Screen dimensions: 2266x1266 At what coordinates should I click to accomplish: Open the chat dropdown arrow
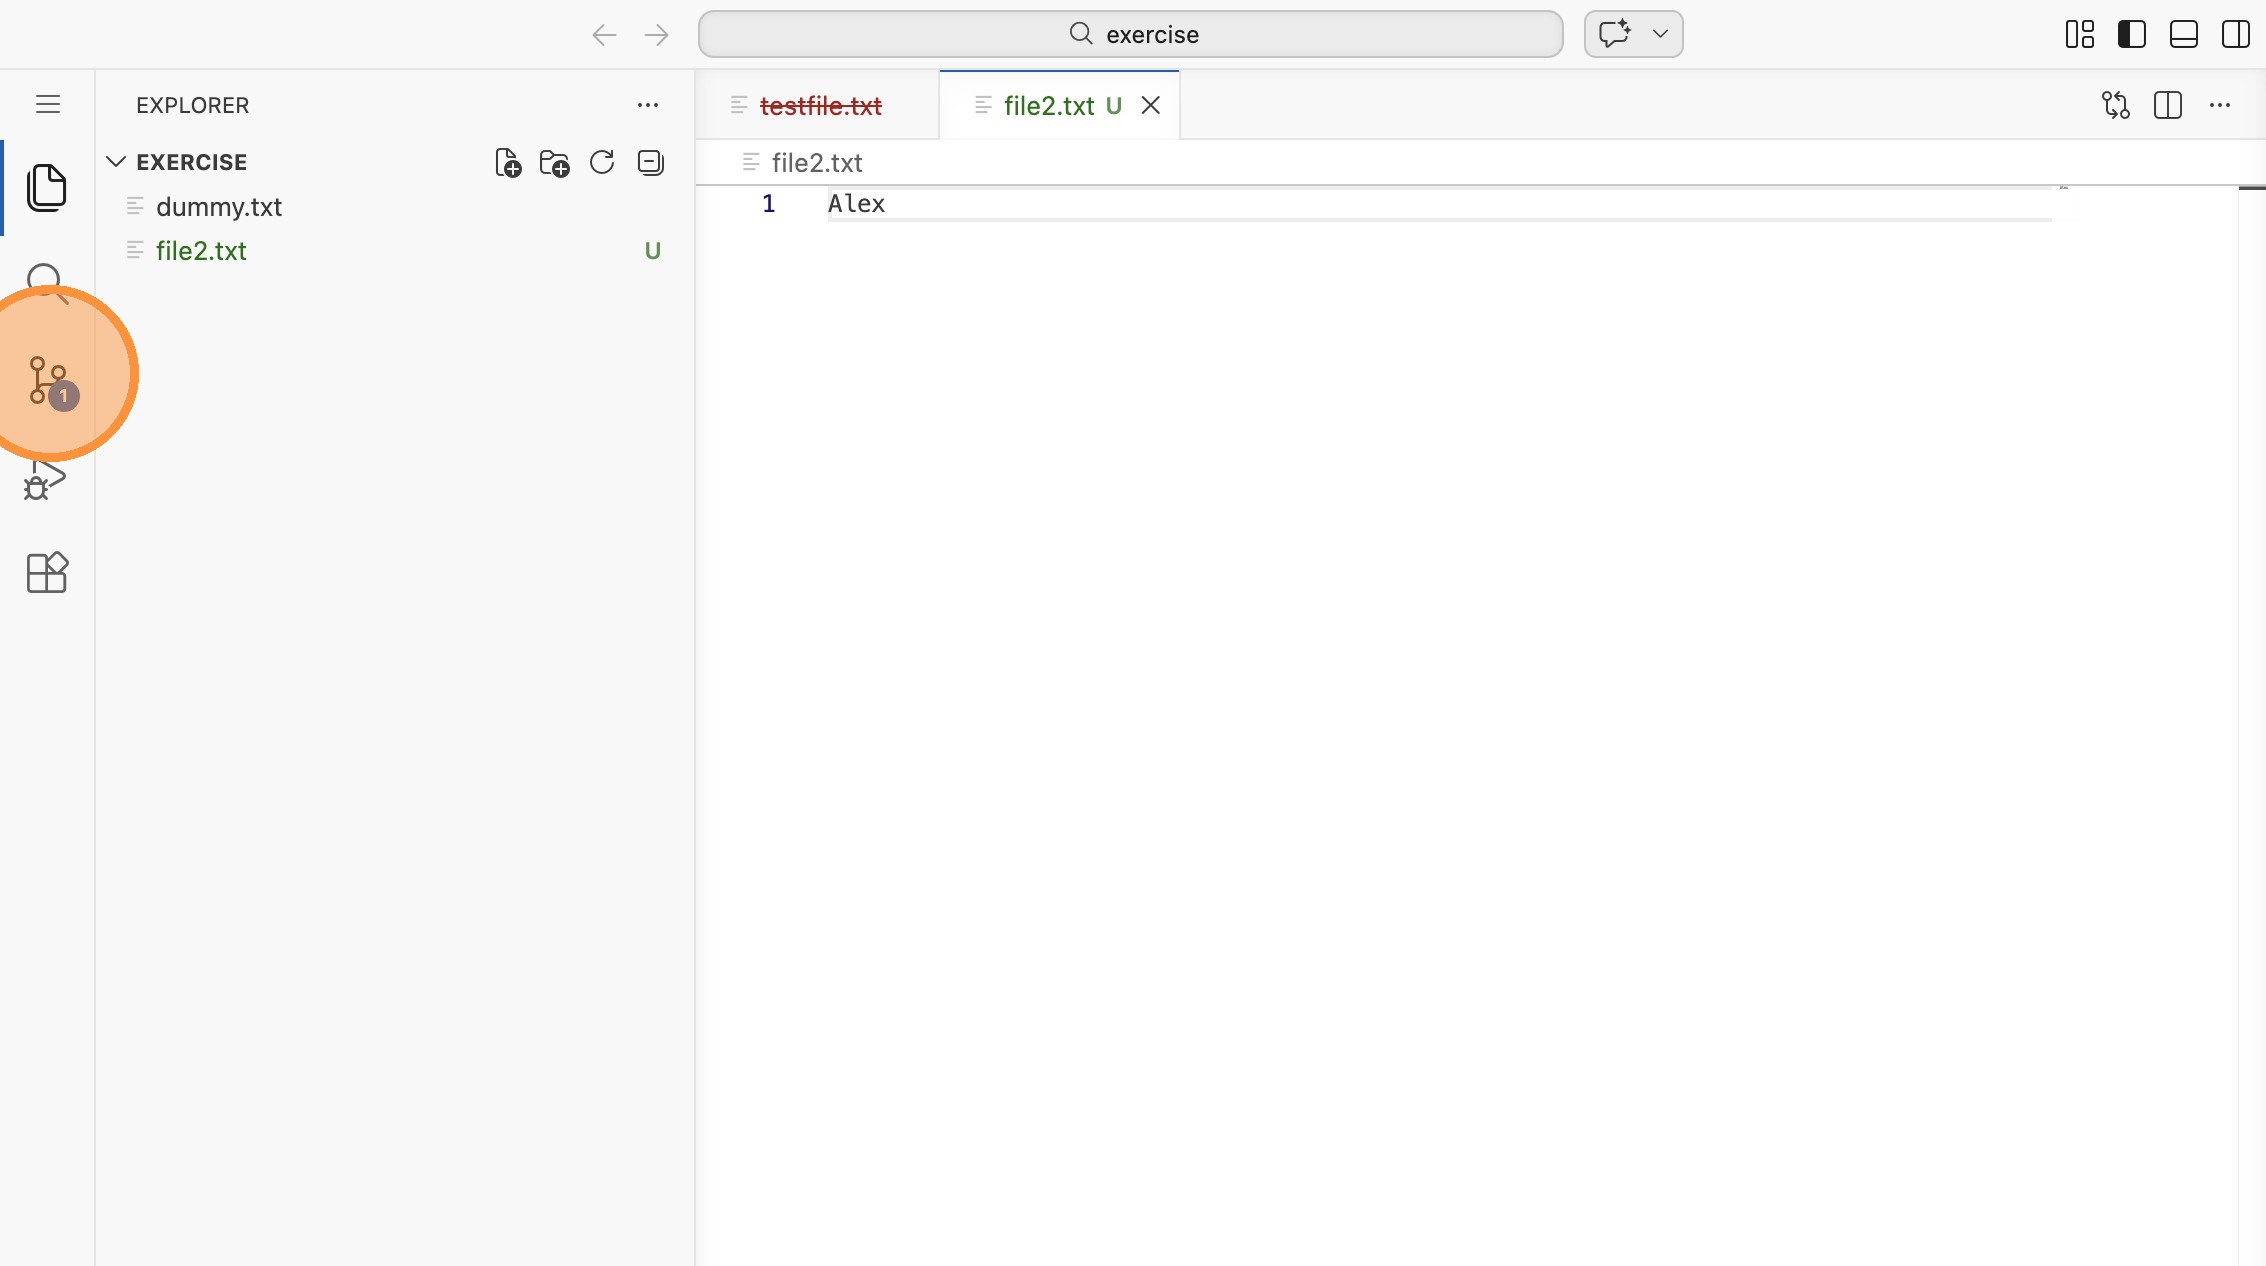[x=1660, y=34]
